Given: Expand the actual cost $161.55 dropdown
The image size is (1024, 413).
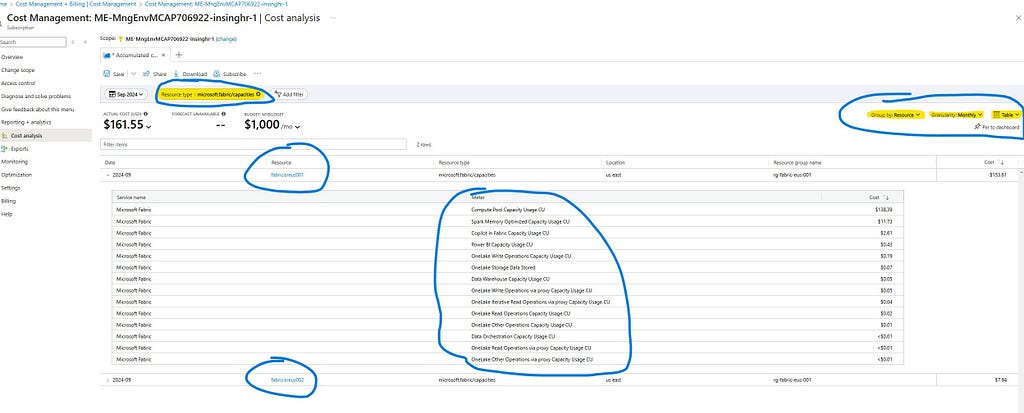Looking at the screenshot, I should point(148,126).
